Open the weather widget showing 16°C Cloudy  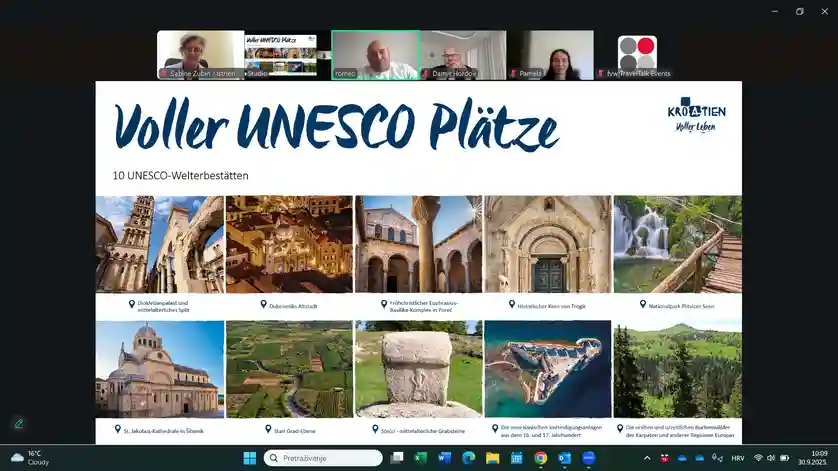pos(30,458)
